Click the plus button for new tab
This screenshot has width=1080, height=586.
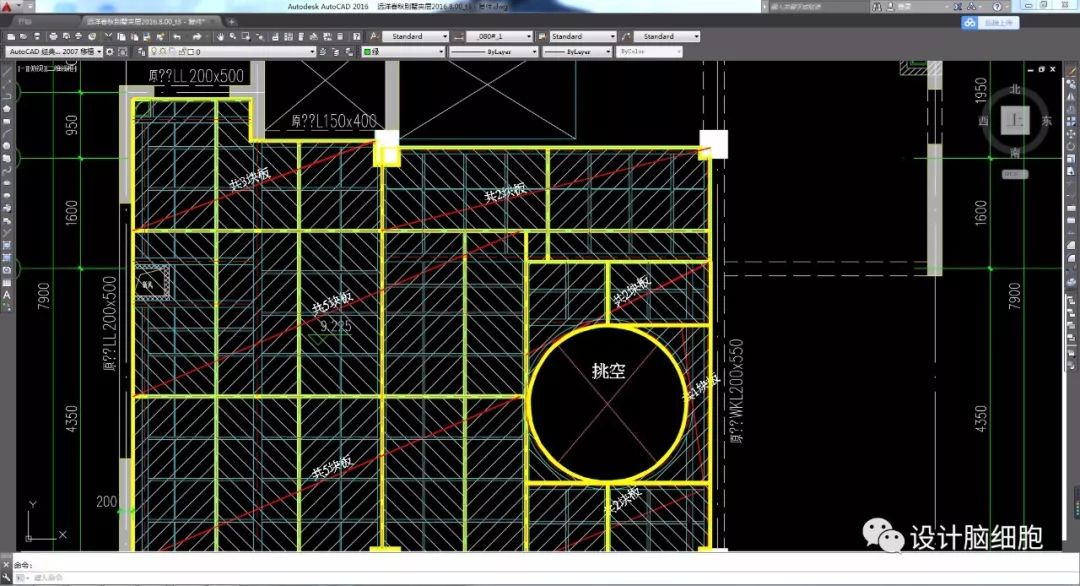click(232, 20)
